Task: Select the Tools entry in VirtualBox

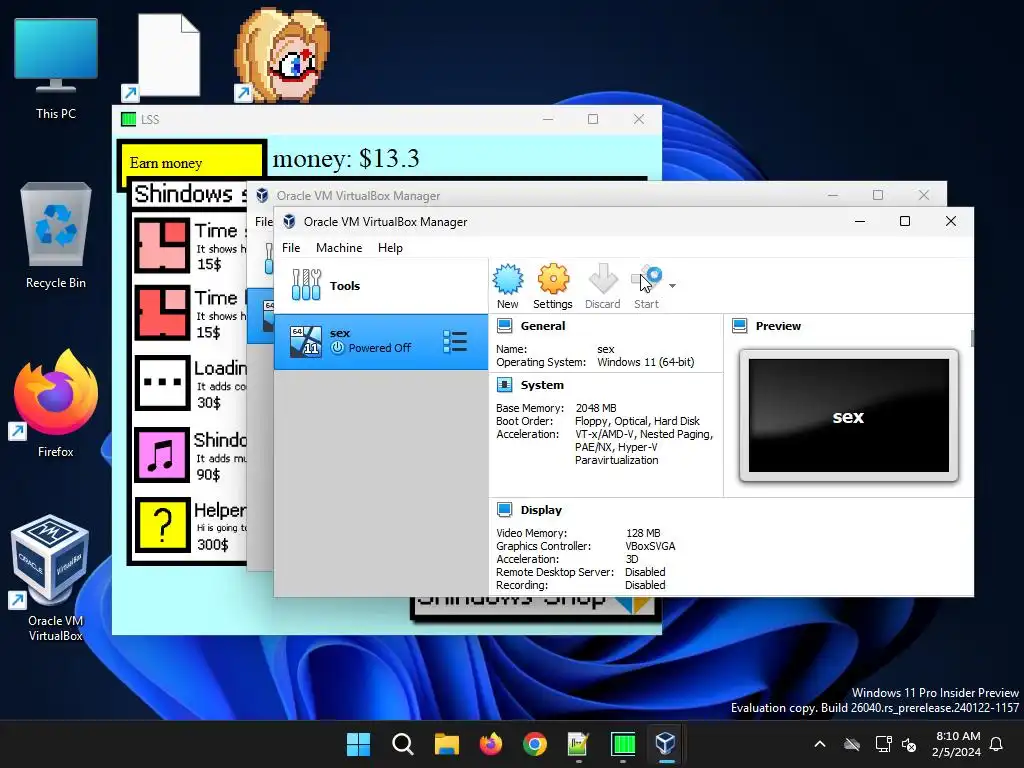Action: [381, 285]
